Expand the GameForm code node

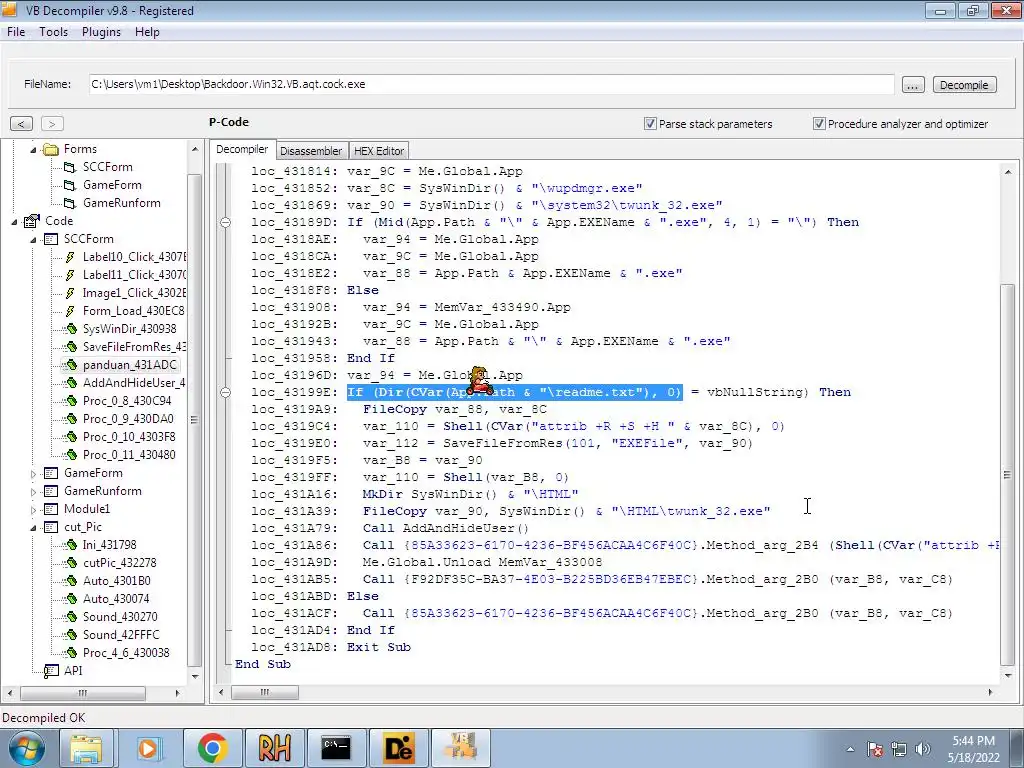coord(33,473)
